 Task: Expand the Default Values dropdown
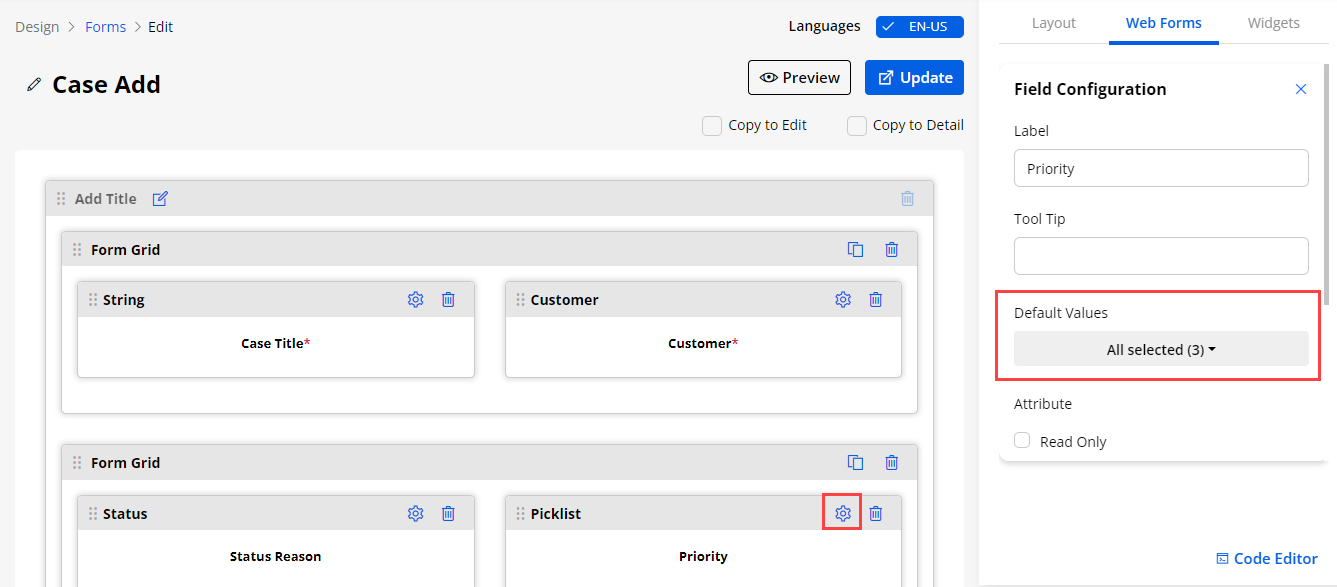pos(1161,349)
